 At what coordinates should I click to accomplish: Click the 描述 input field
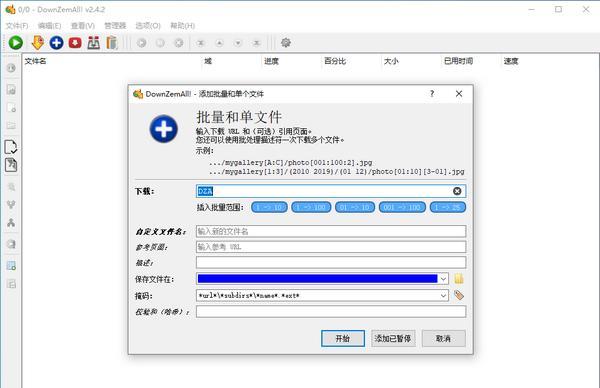331,262
